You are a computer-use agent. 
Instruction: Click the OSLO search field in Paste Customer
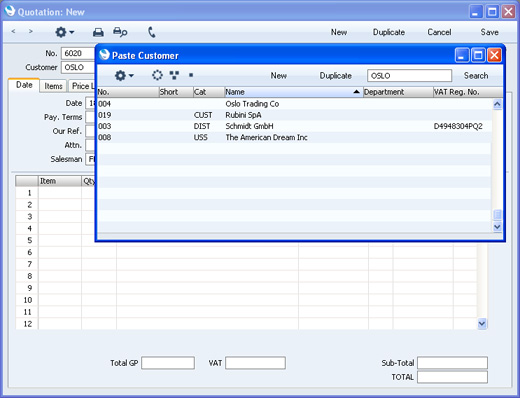click(409, 76)
